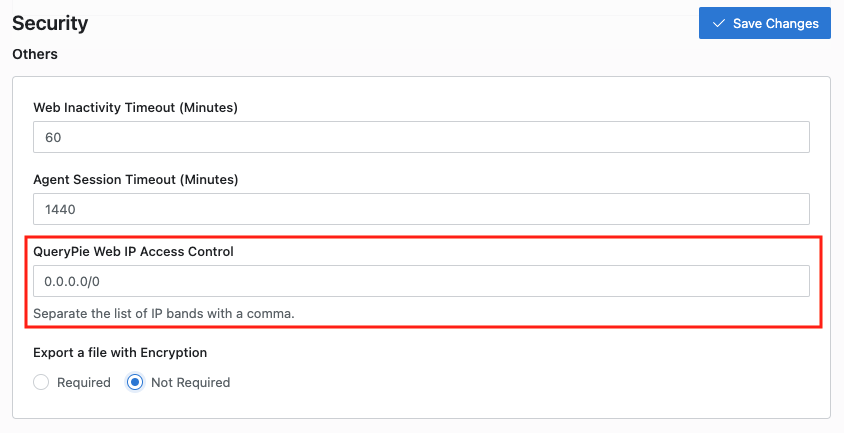
Task: Click the Others section subheading
Action: pos(35,54)
